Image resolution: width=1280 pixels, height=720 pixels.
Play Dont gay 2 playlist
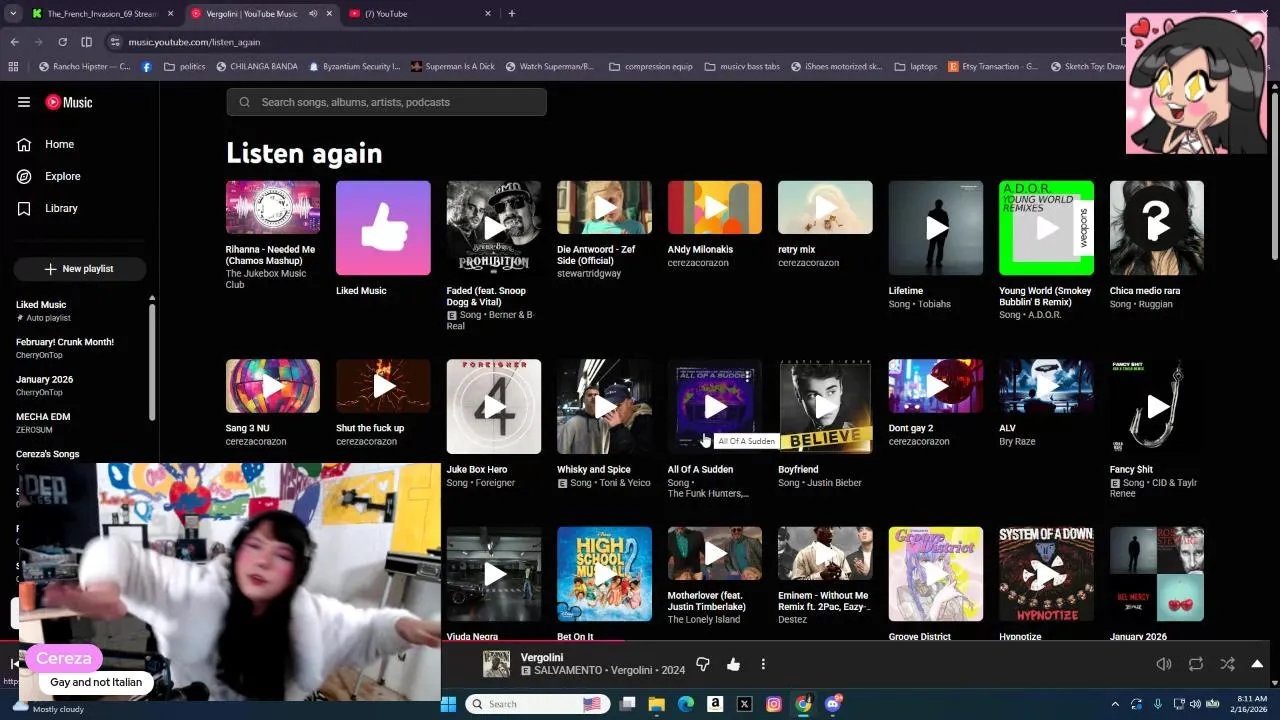click(936, 386)
